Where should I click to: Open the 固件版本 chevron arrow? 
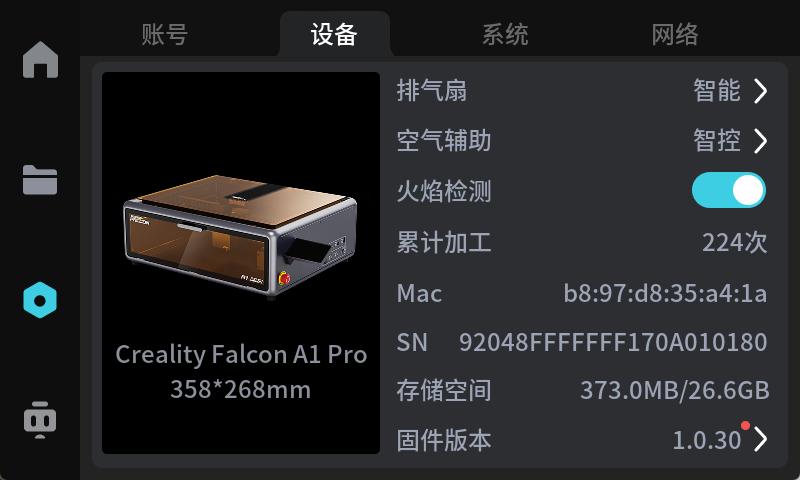(760, 440)
